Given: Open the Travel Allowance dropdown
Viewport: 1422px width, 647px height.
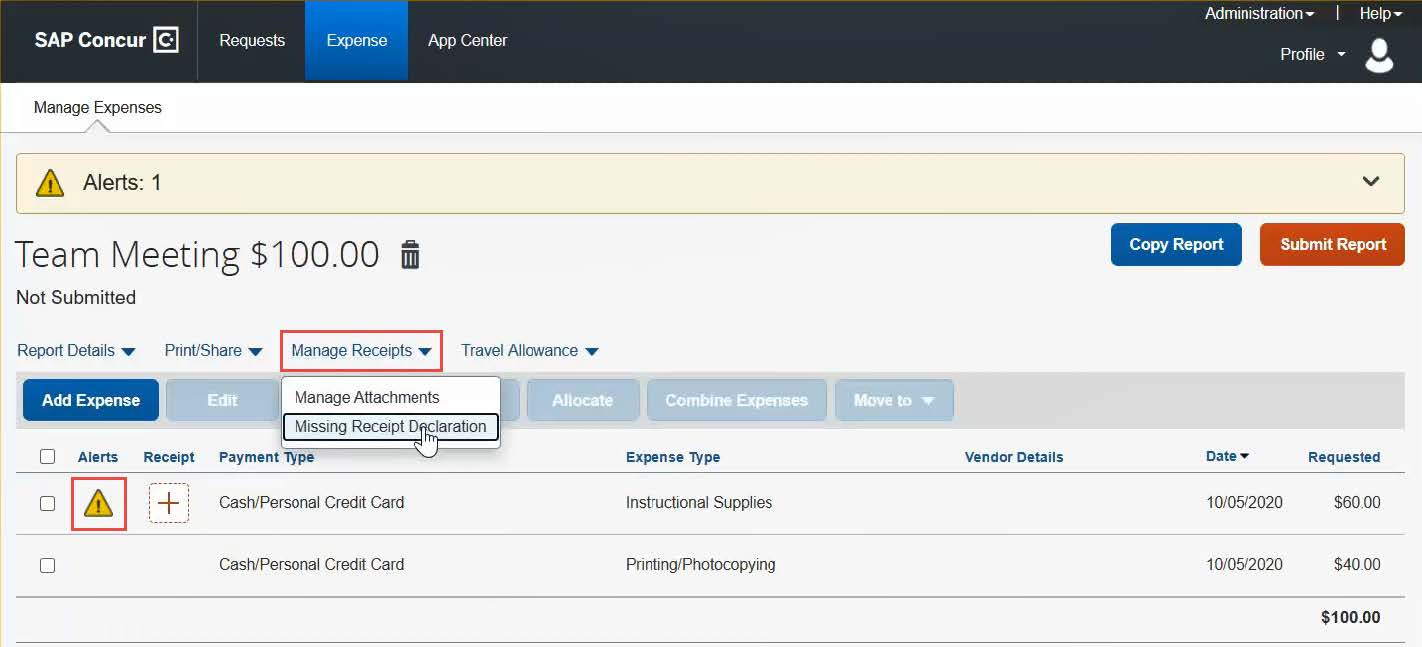Looking at the screenshot, I should point(529,351).
